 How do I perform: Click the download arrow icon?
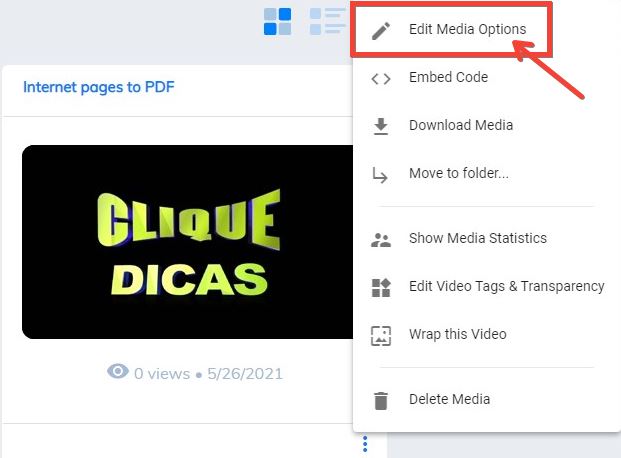click(x=381, y=126)
